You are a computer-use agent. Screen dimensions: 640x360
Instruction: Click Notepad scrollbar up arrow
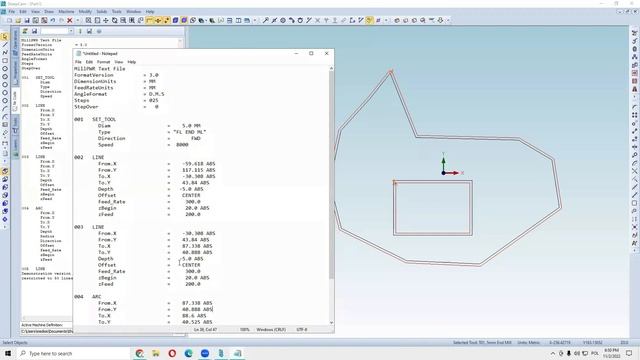[331, 69]
